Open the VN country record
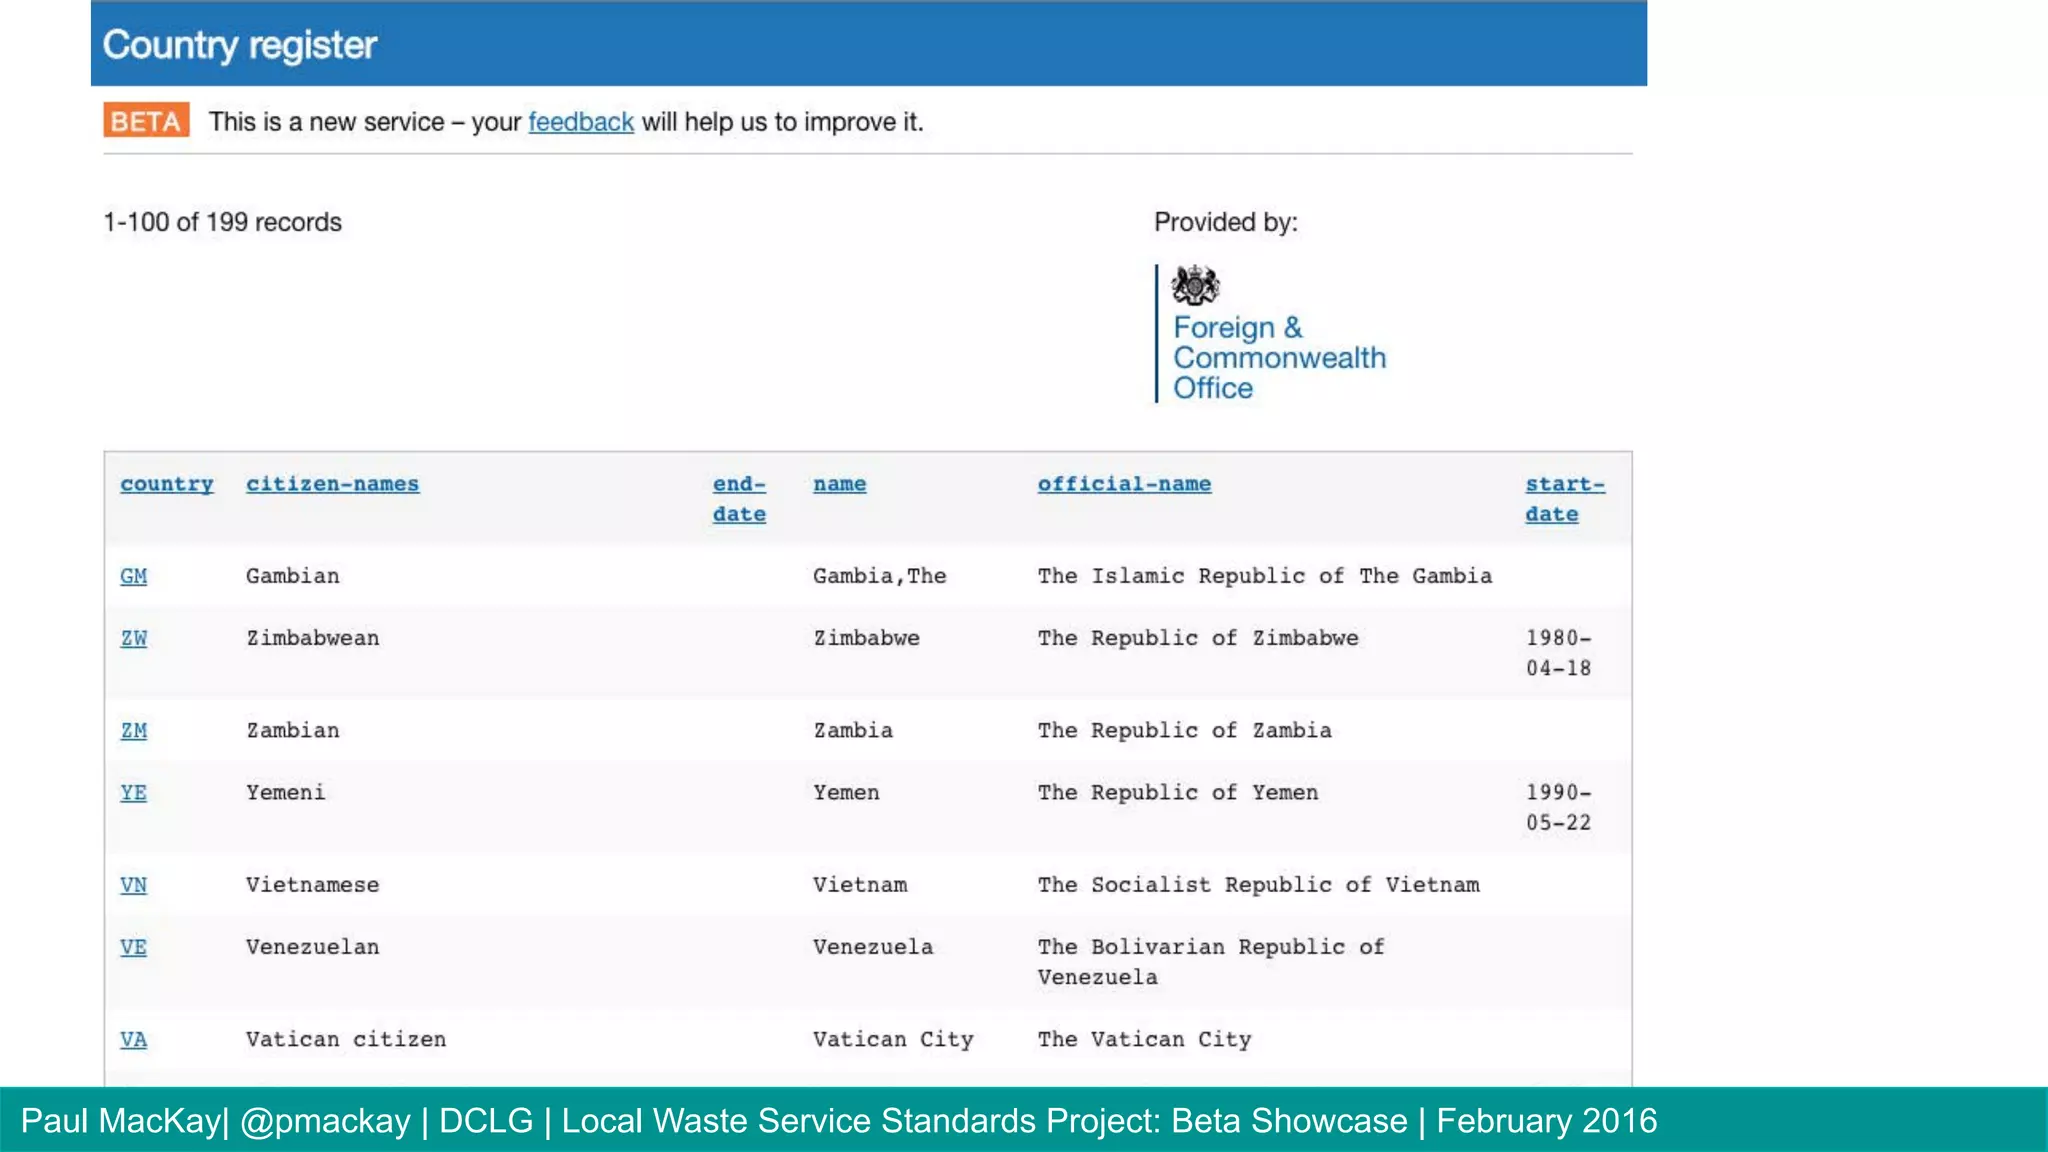Screen dimensions: 2048x1152 click(134, 885)
